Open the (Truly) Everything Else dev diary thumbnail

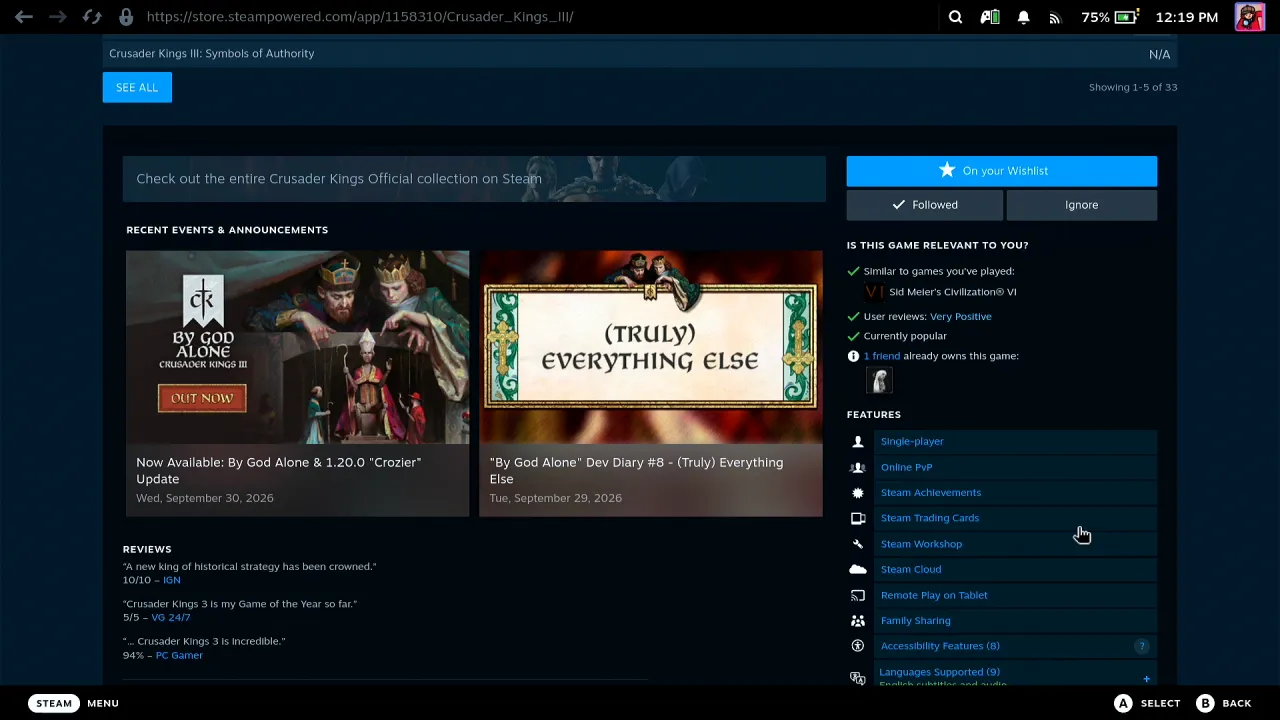[651, 347]
